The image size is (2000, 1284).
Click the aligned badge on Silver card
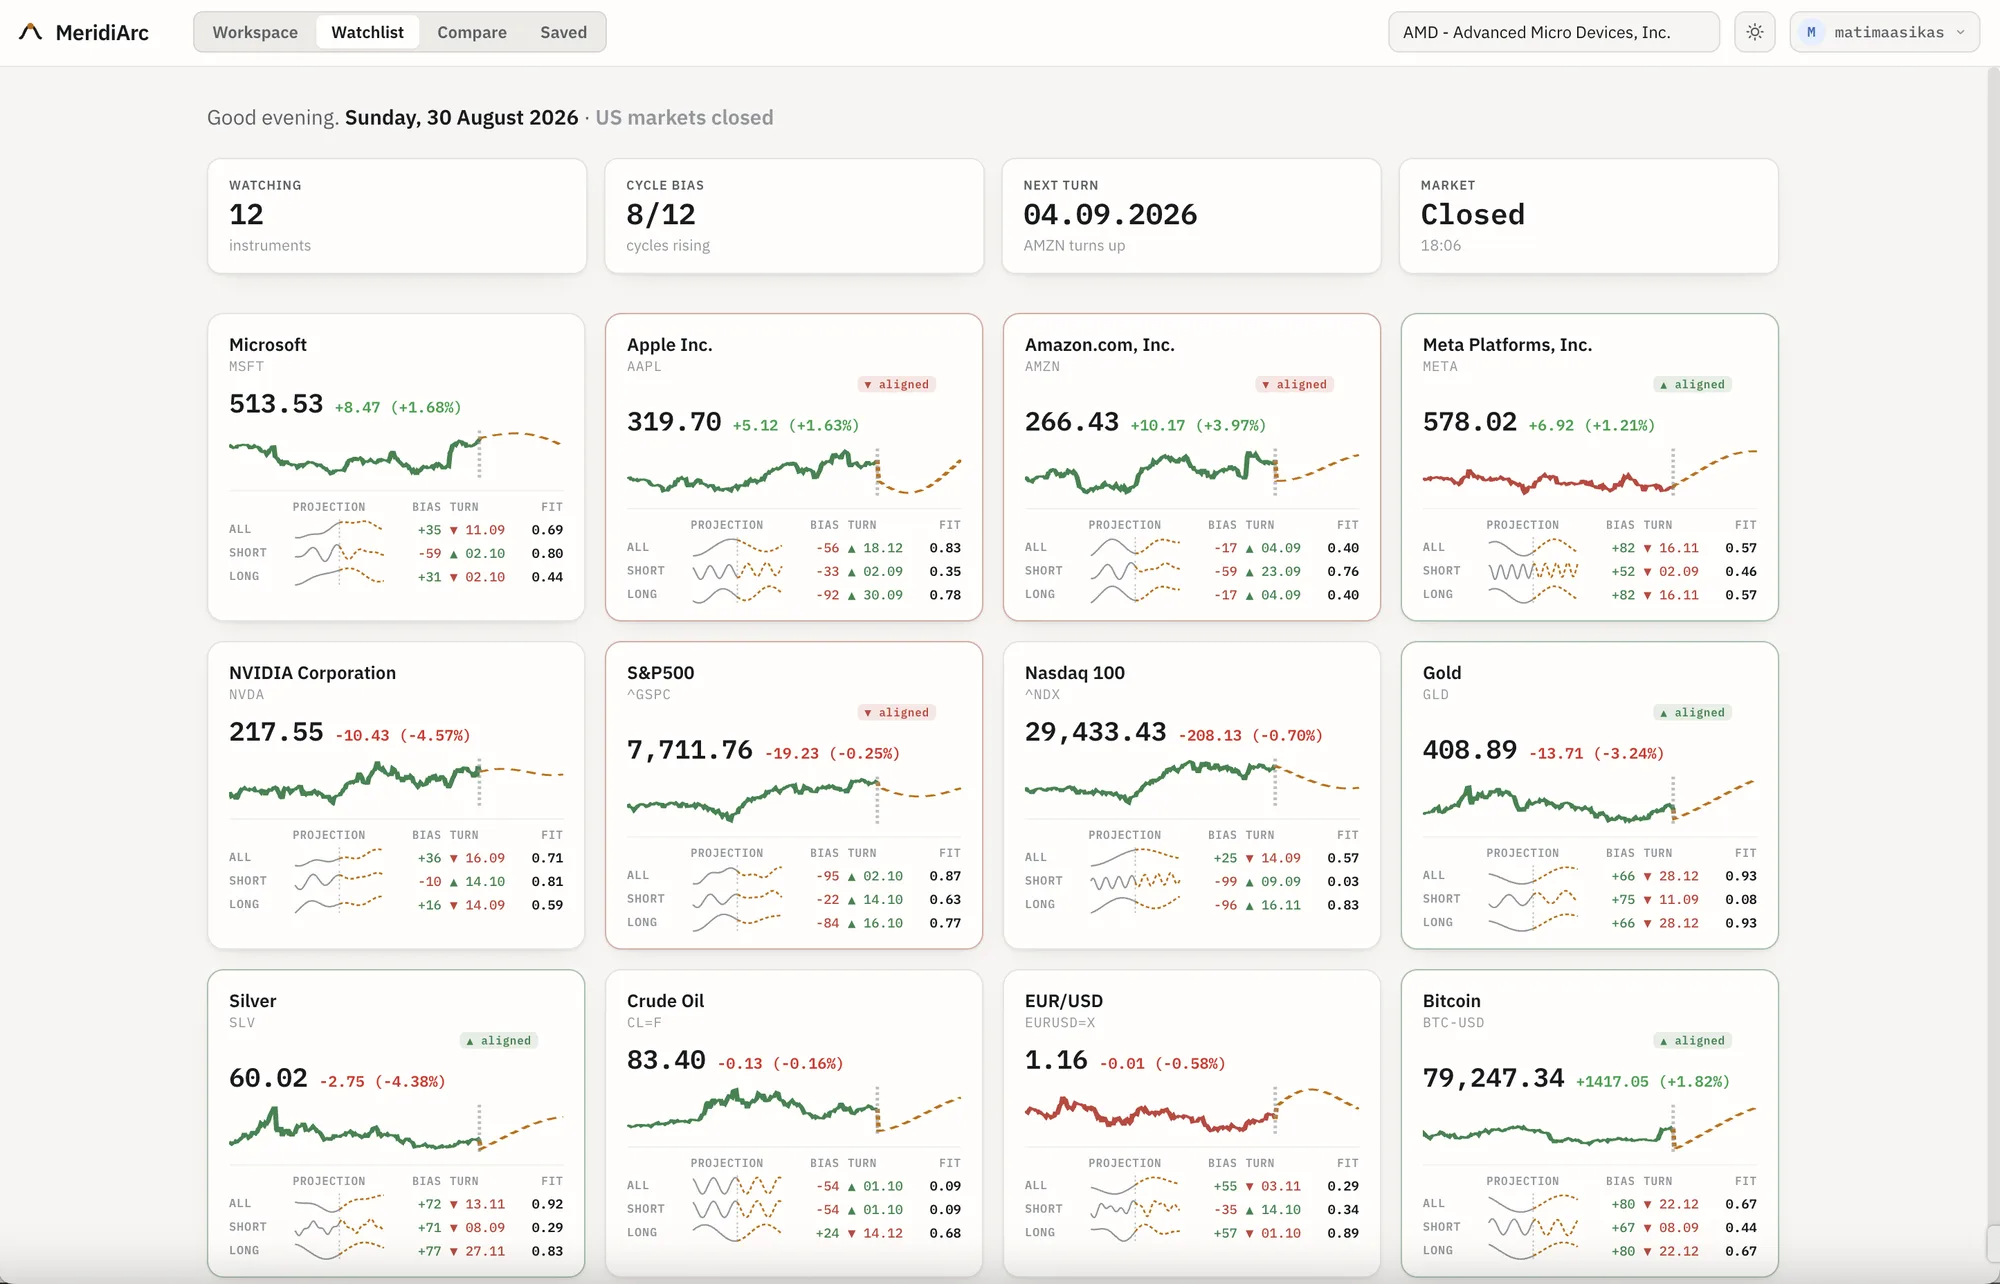[x=499, y=1040]
